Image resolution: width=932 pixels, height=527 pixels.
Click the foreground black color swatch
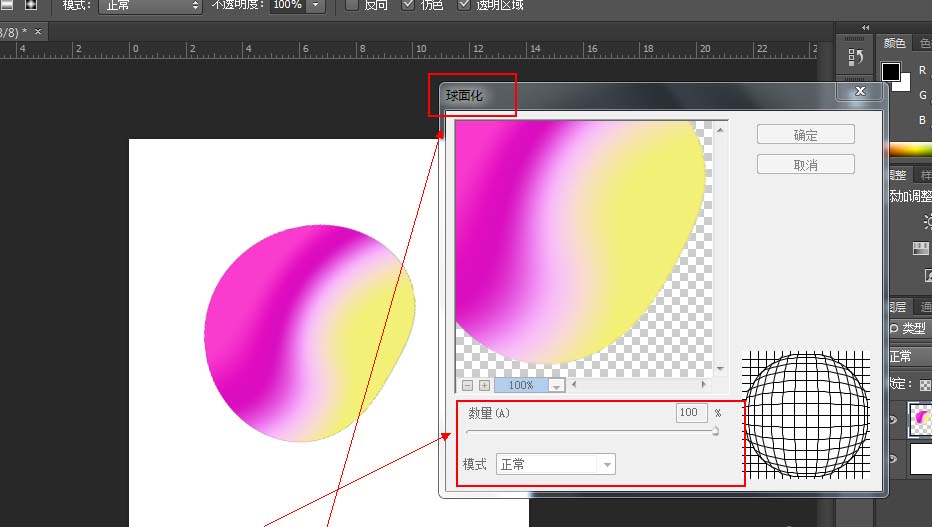(890, 72)
